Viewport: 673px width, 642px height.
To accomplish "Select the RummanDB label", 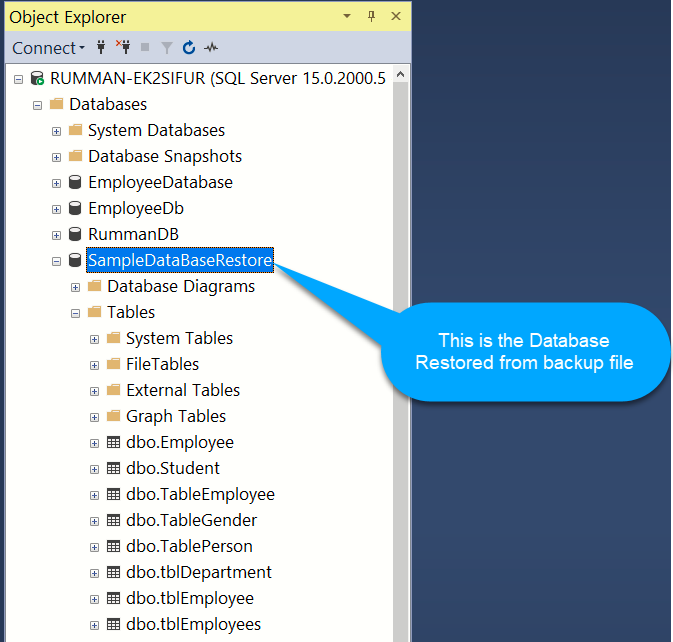I will click(x=133, y=234).
